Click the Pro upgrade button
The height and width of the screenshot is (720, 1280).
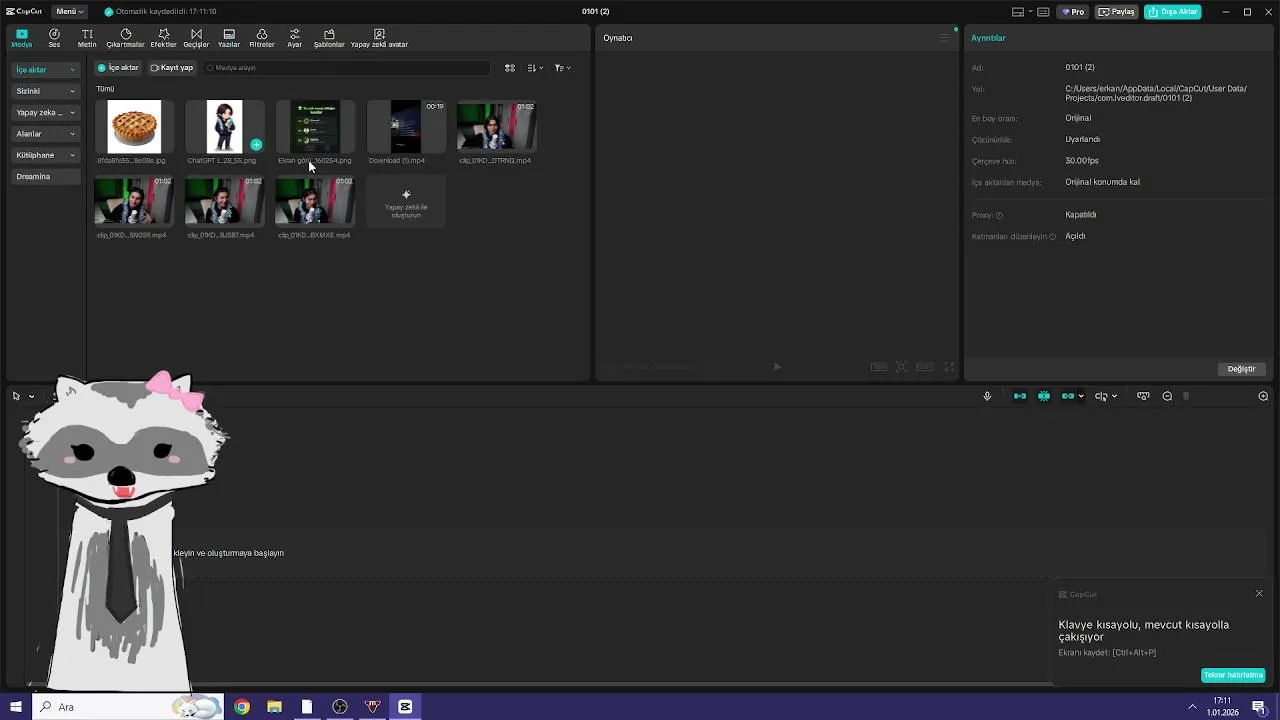[1074, 12]
